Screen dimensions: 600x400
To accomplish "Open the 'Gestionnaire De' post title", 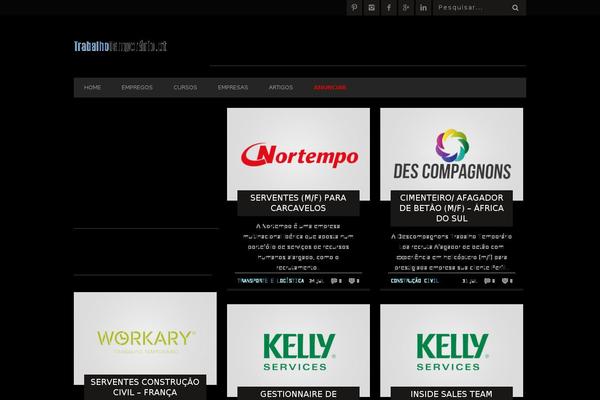I will coord(298,394).
